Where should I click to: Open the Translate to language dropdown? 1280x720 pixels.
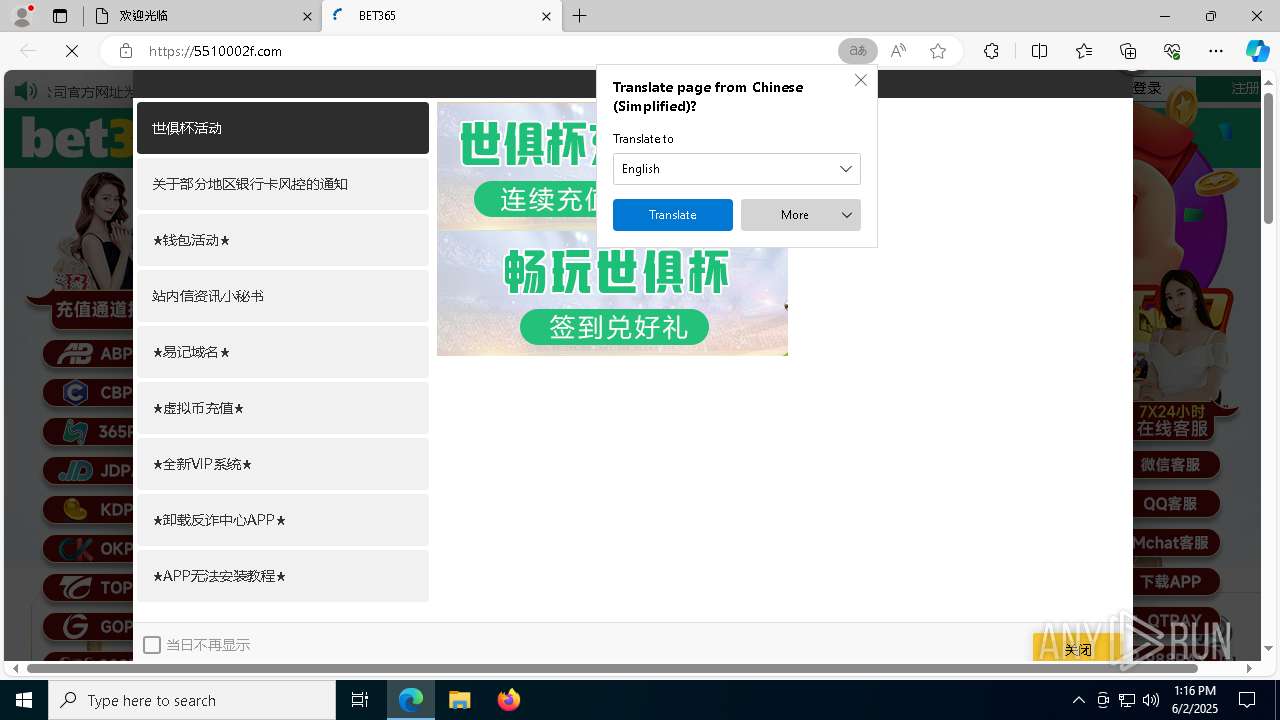pyautogui.click(x=737, y=169)
